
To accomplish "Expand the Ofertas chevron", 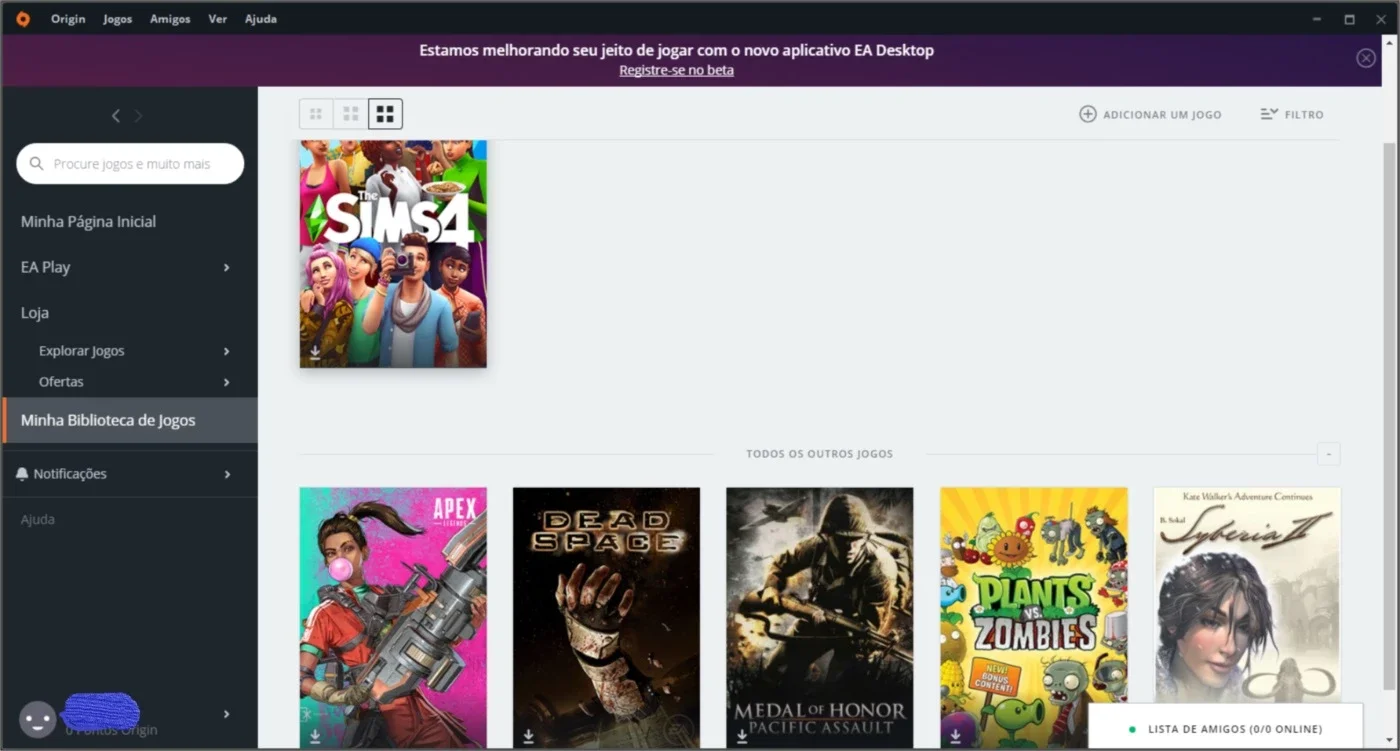I will tap(227, 382).
